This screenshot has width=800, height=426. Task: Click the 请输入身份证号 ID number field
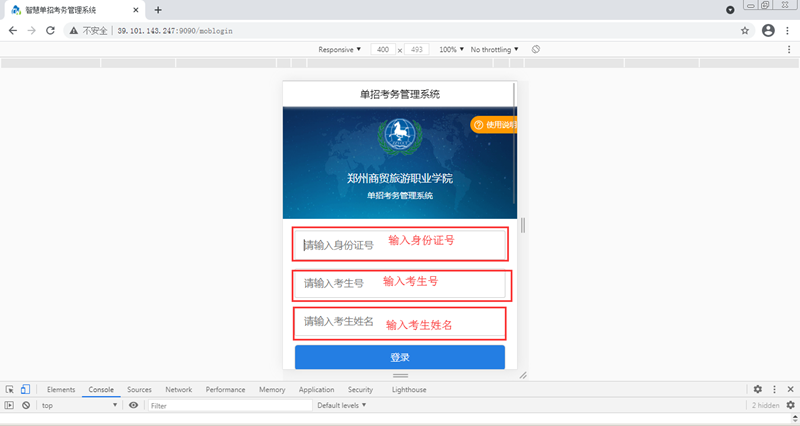tap(400, 245)
